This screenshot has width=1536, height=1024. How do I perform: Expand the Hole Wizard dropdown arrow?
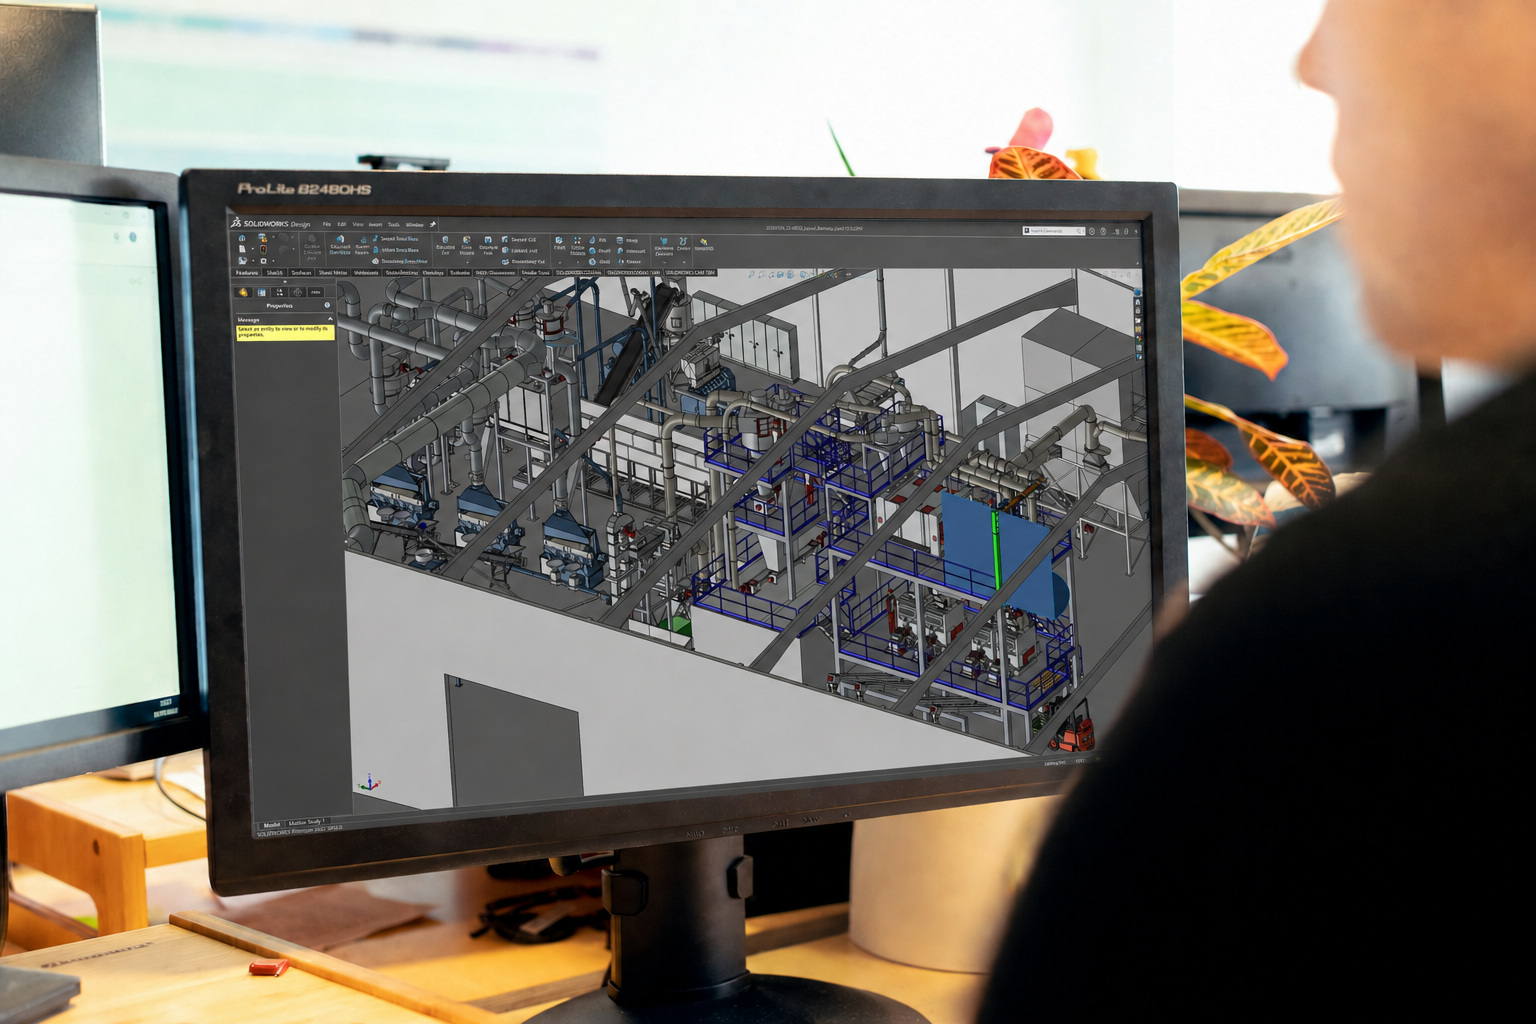[x=467, y=262]
